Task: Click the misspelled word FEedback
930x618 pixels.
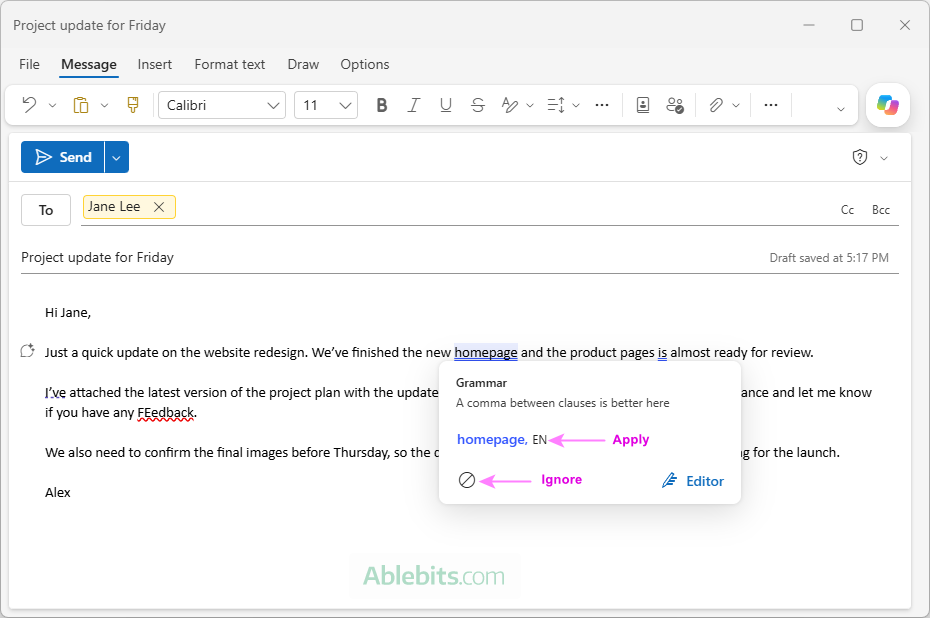Action: pos(165,412)
